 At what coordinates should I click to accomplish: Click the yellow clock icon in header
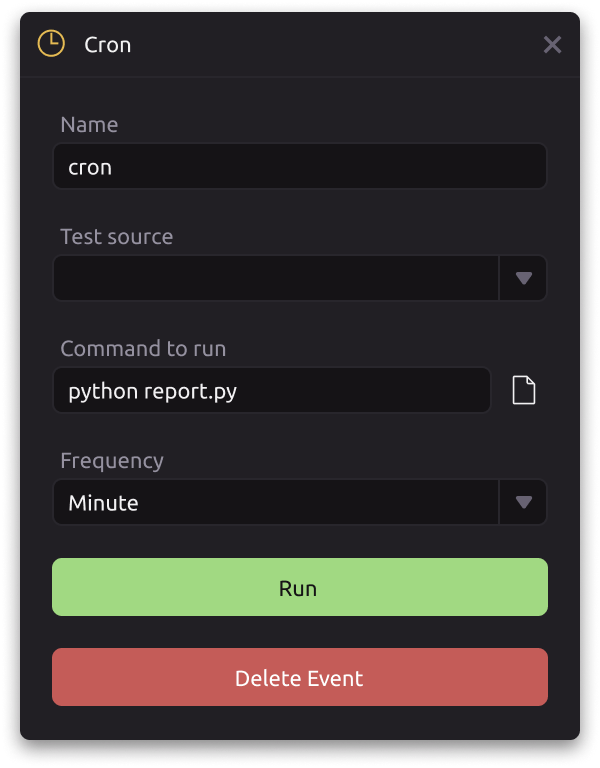51,44
